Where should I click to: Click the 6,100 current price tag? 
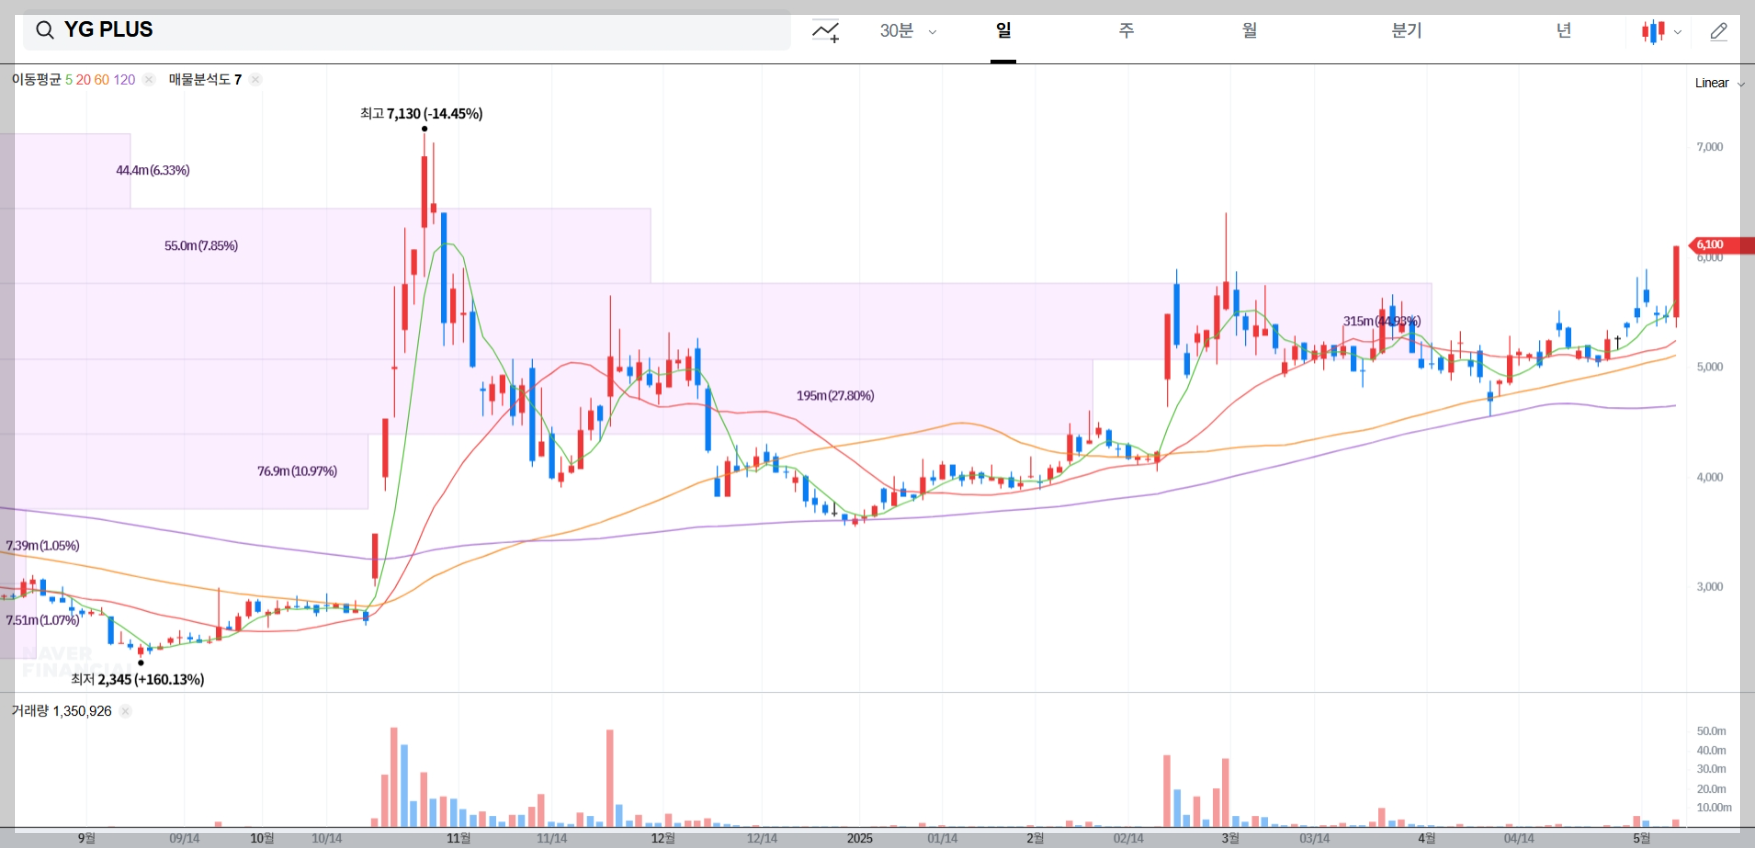[x=1720, y=245]
